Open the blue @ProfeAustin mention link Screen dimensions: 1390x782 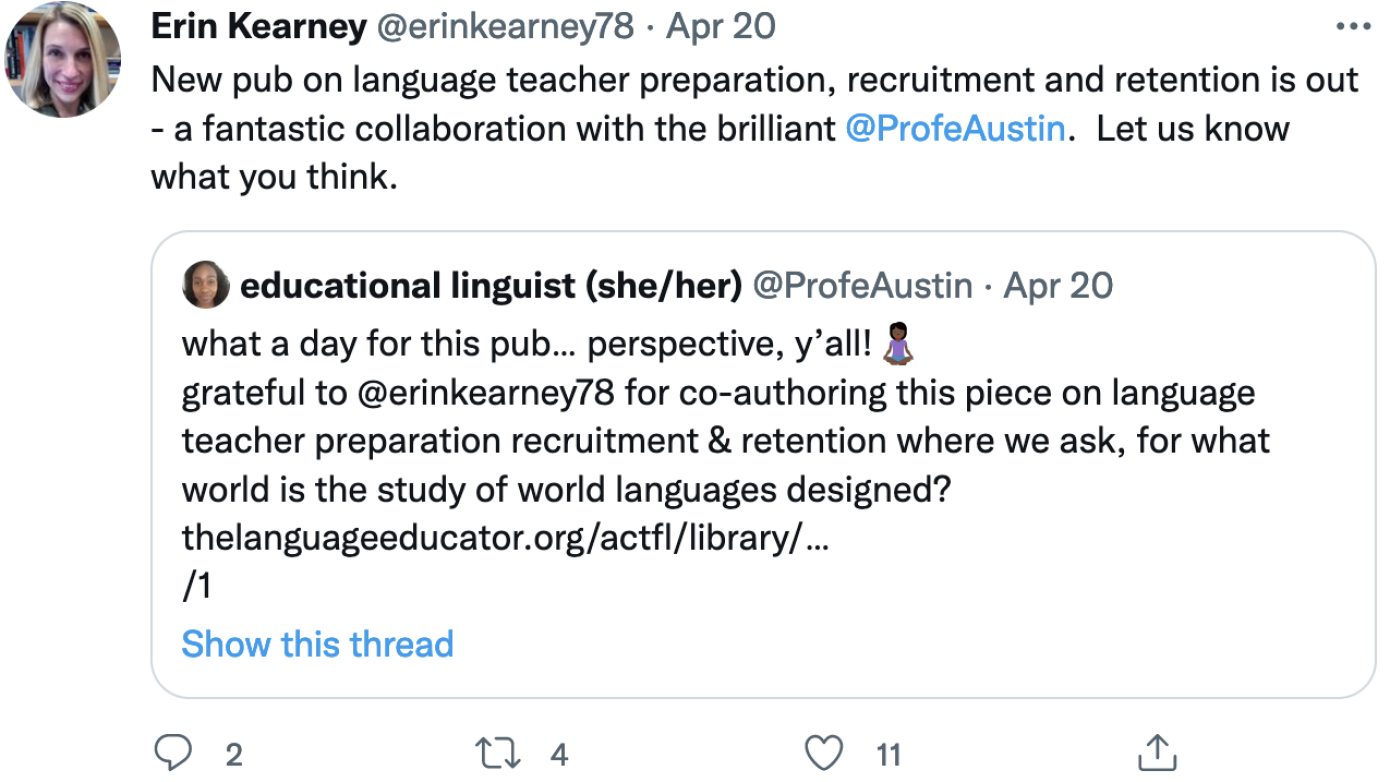point(955,129)
